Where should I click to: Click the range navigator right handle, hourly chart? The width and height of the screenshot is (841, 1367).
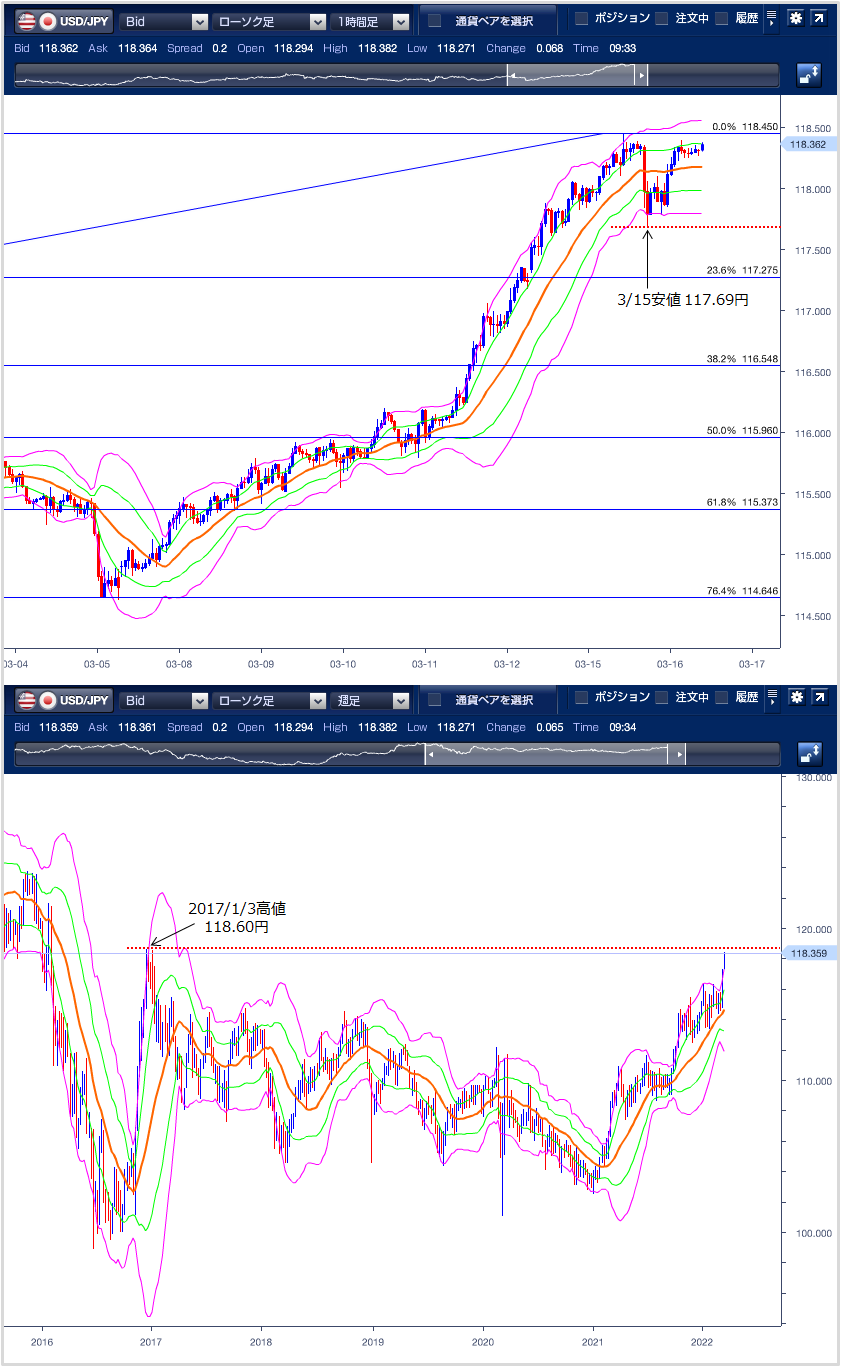point(642,75)
